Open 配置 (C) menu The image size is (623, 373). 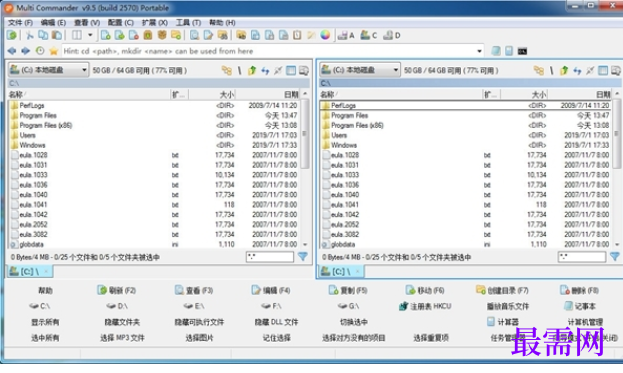click(121, 23)
